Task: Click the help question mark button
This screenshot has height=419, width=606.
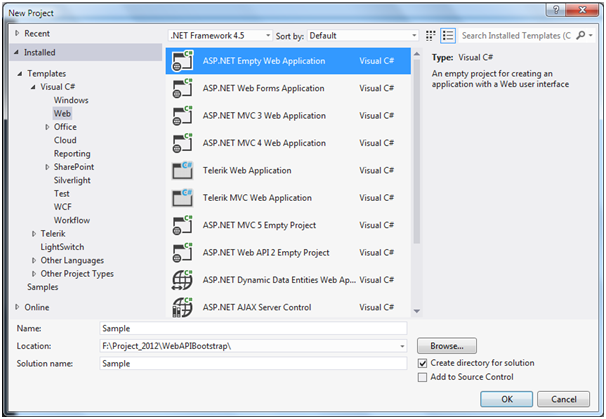Action: click(x=556, y=10)
